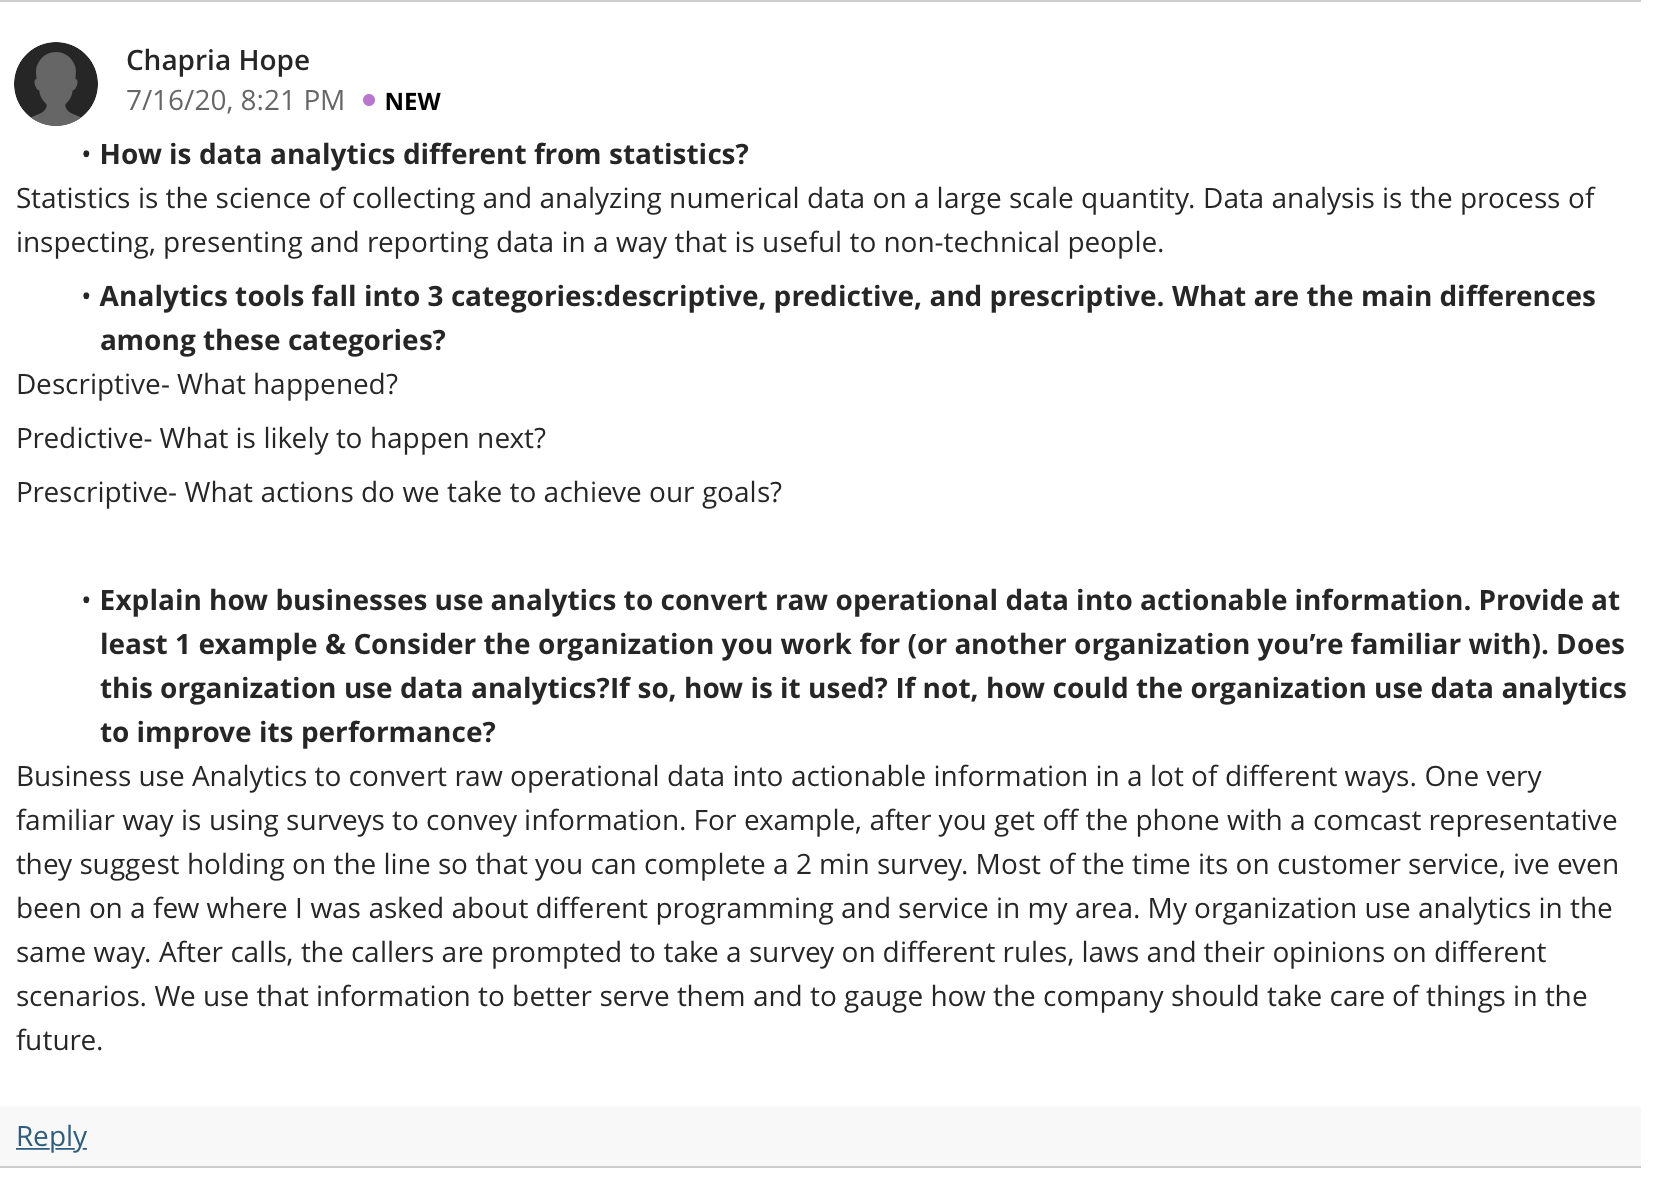Click the bold text 'among these categories?'
The height and width of the screenshot is (1182, 1664).
273,340
